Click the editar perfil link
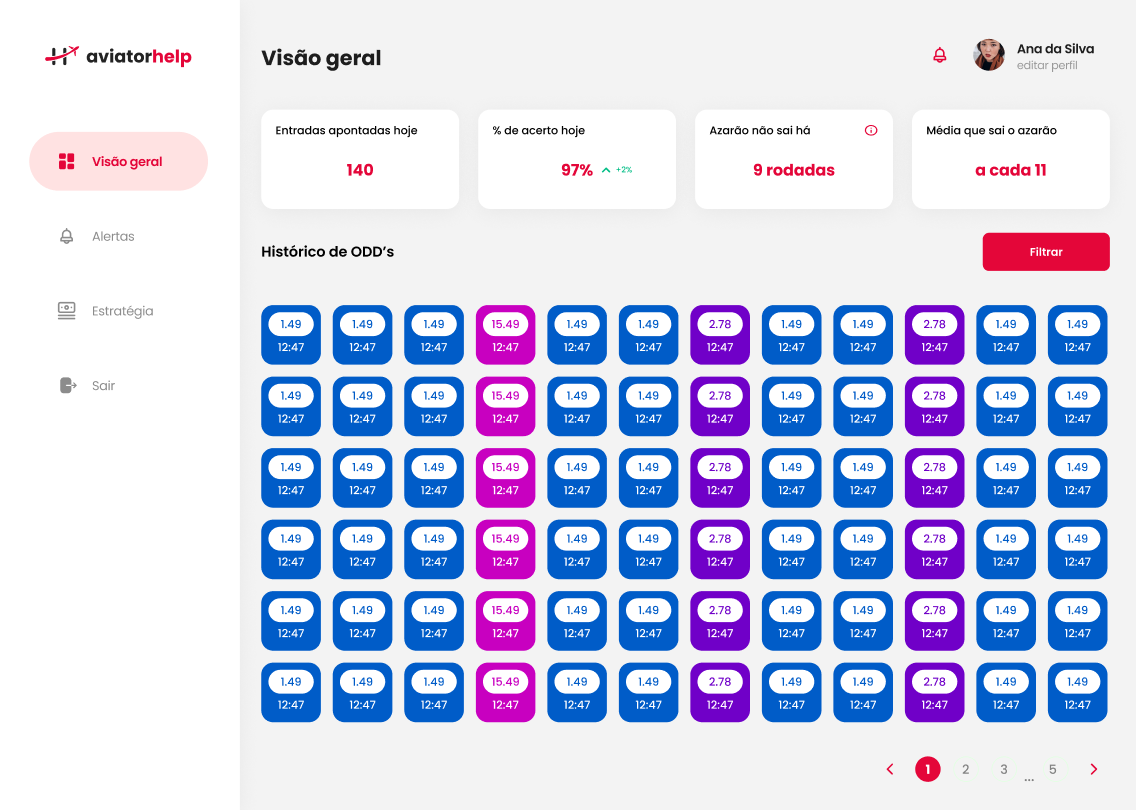Image resolution: width=1136 pixels, height=810 pixels. (x=1047, y=66)
